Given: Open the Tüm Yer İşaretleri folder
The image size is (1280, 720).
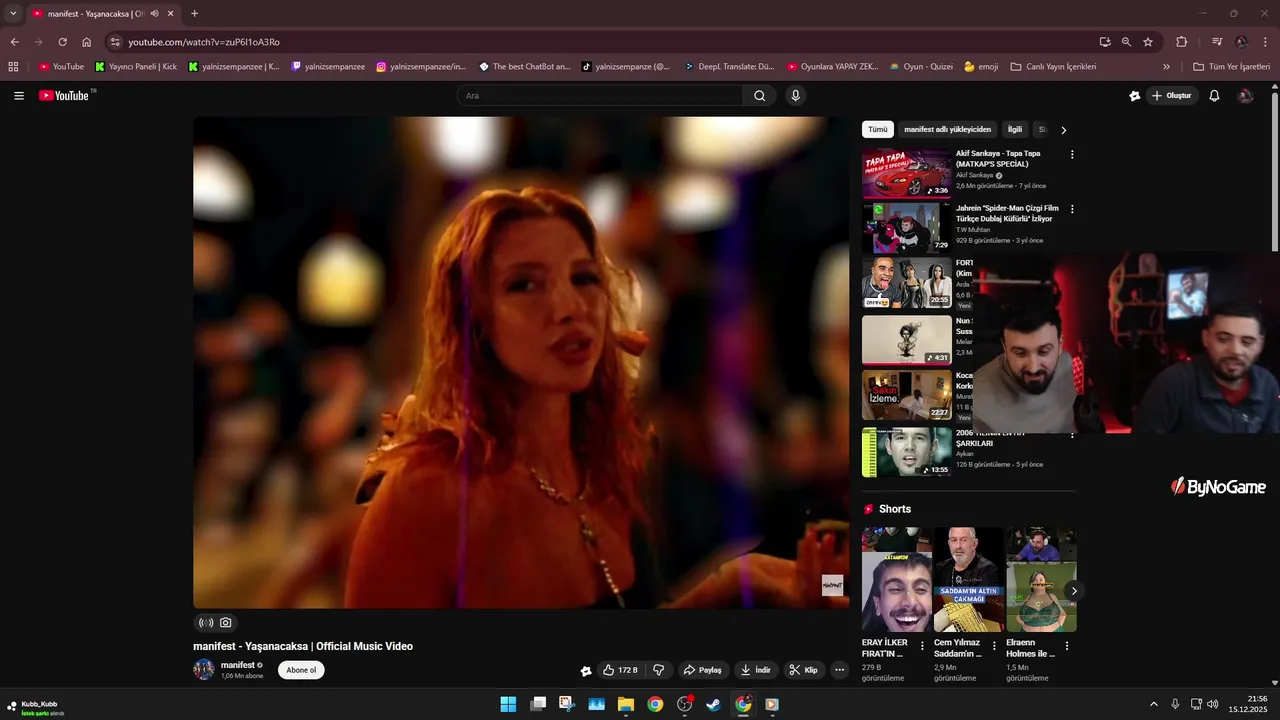Looking at the screenshot, I should coord(1232,67).
